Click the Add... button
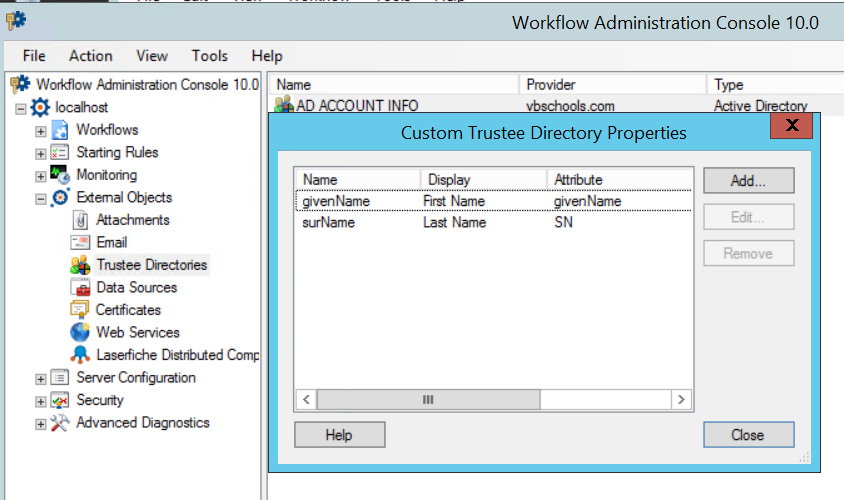Viewport: 844px width, 500px height. pos(748,181)
